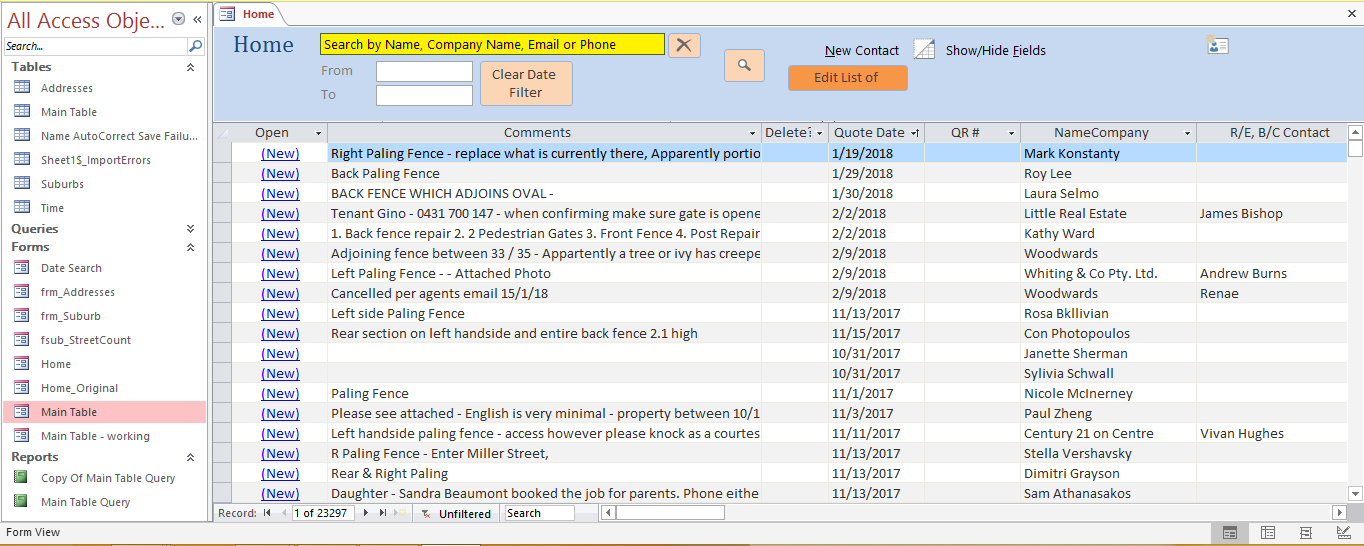Go to last record
The height and width of the screenshot is (546, 1364).
click(382, 513)
